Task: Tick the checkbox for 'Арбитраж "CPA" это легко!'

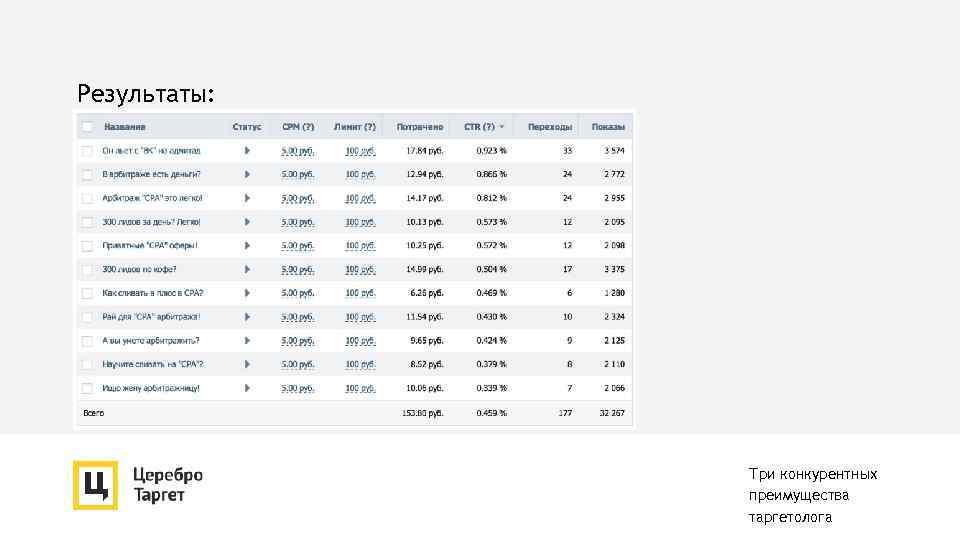Action: (x=88, y=198)
